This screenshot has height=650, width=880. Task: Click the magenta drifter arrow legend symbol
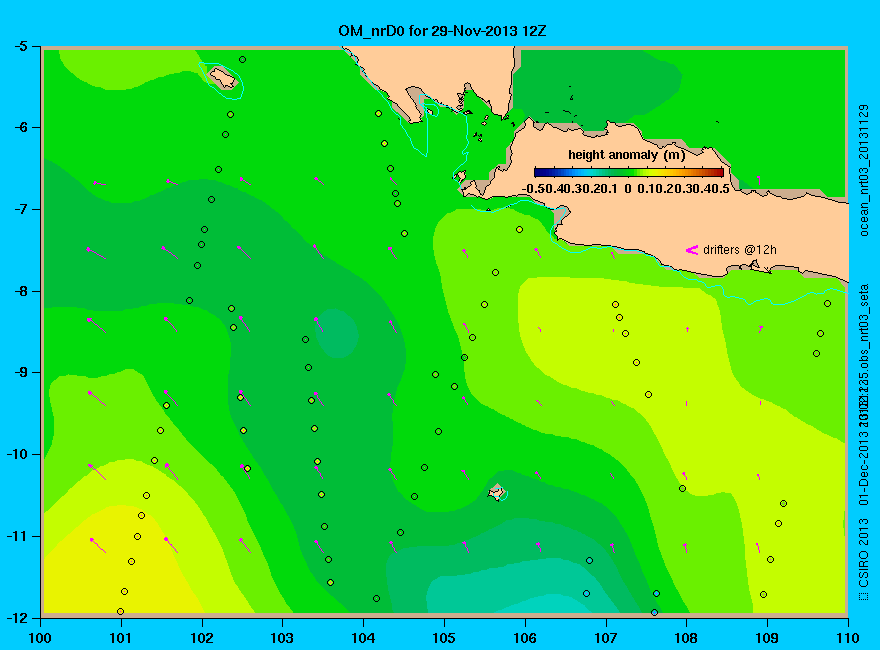(x=692, y=250)
